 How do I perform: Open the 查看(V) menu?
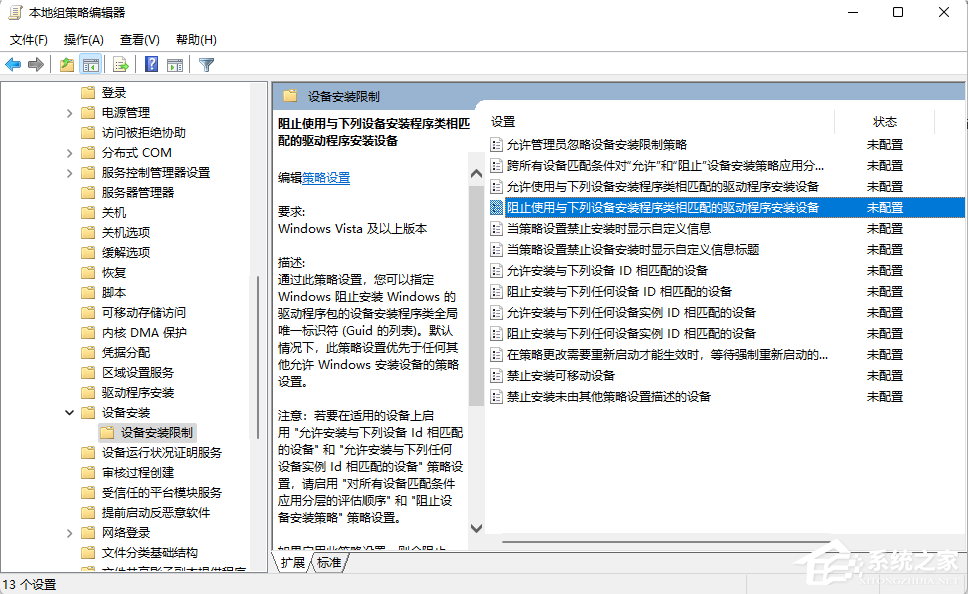[140, 40]
